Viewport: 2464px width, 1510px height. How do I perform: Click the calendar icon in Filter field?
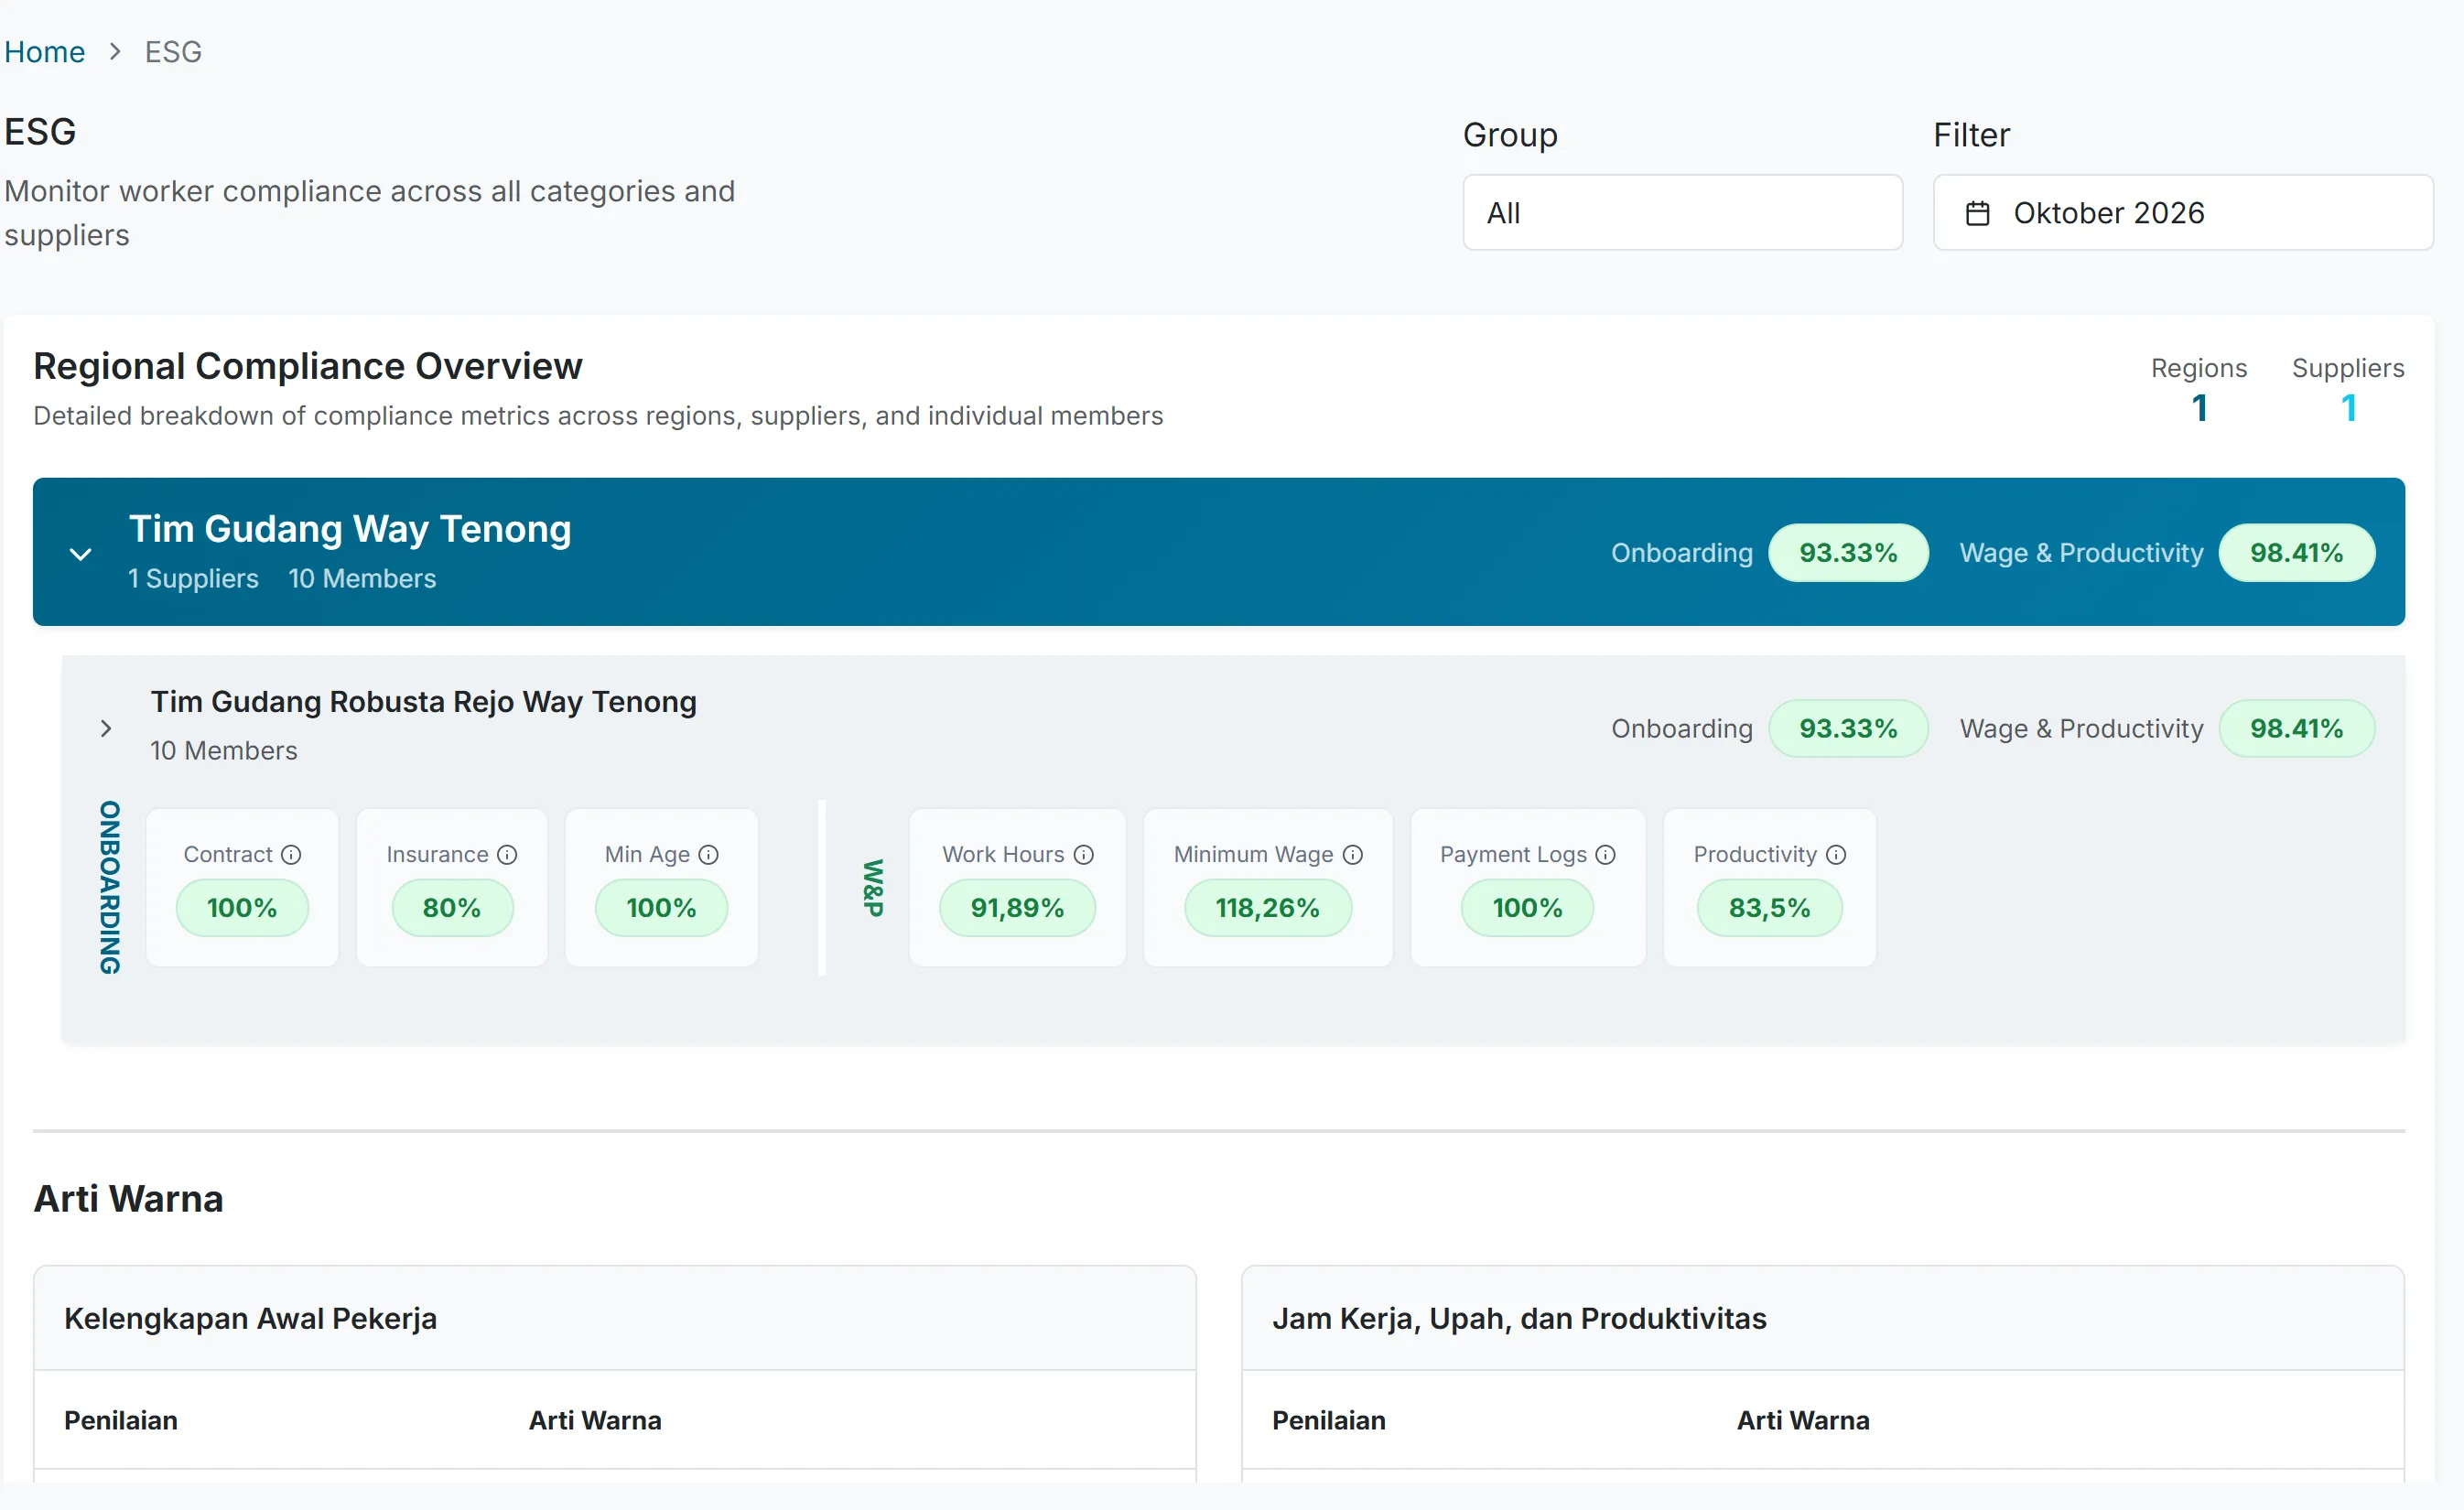pyautogui.click(x=1977, y=213)
